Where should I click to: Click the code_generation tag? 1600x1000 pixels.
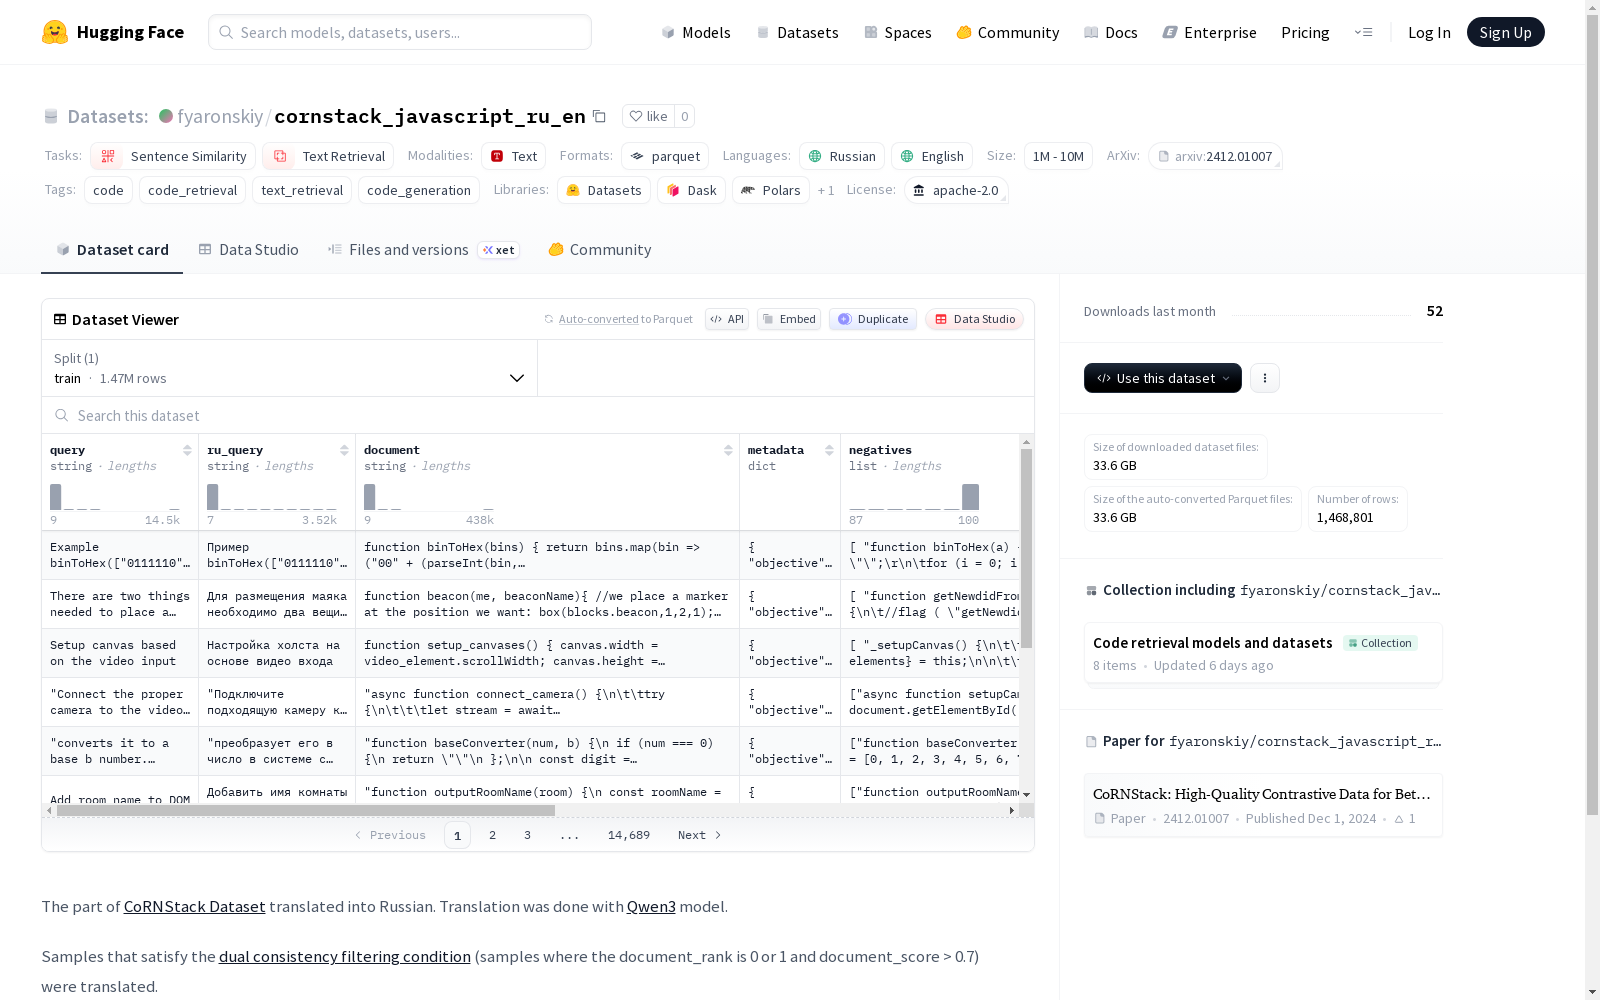pos(418,190)
